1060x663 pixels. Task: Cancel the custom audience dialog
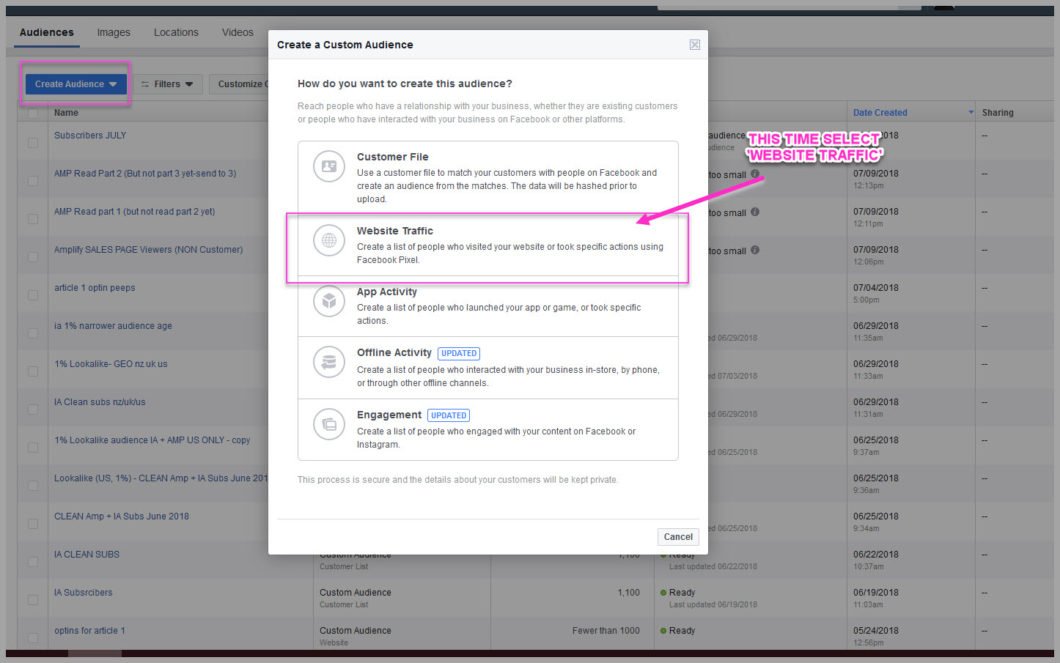click(677, 537)
